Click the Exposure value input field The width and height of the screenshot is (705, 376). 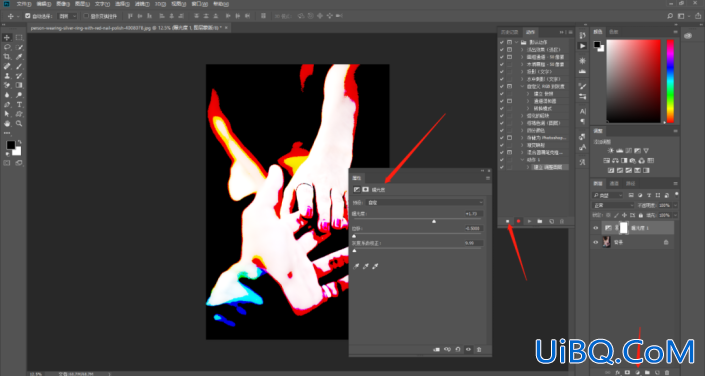tap(475, 214)
